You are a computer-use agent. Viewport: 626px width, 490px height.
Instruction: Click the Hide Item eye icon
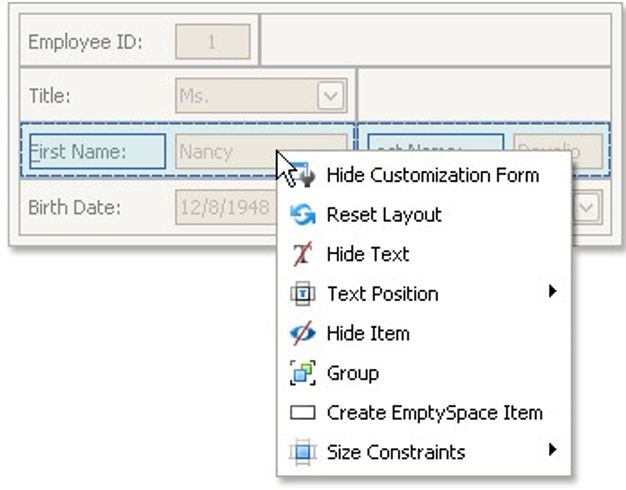click(x=302, y=333)
